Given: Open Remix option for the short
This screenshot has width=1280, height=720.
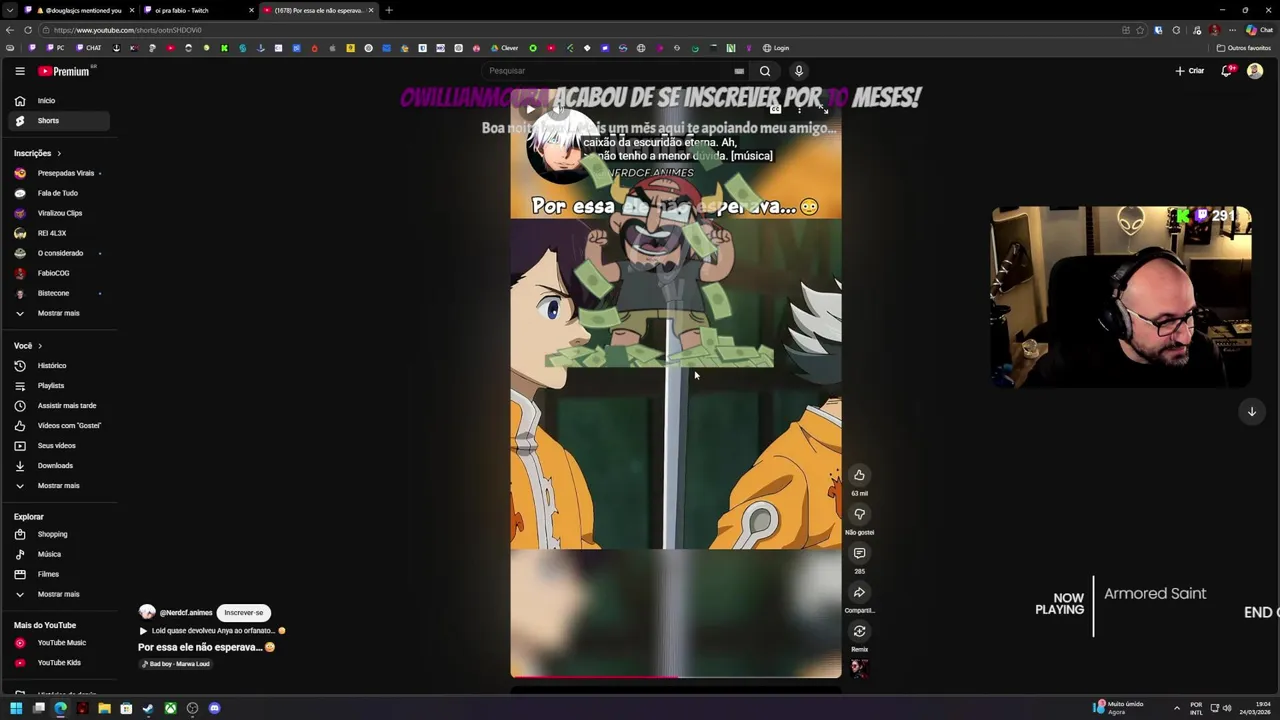Looking at the screenshot, I should pos(859,631).
